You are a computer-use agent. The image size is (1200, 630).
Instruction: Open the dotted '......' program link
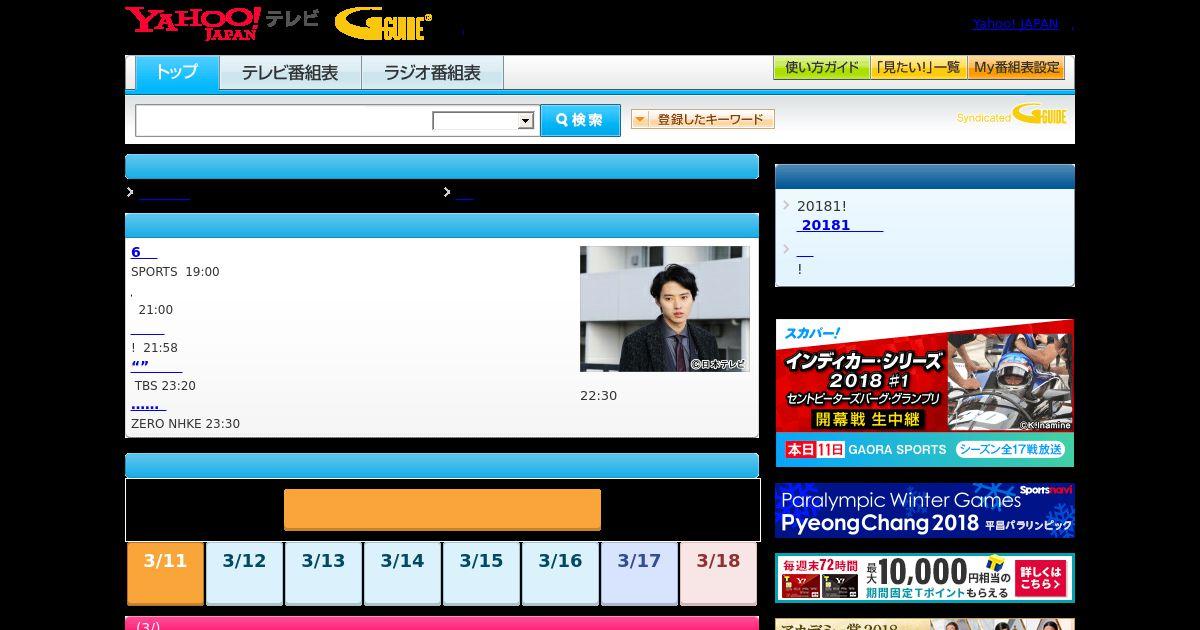coord(148,405)
